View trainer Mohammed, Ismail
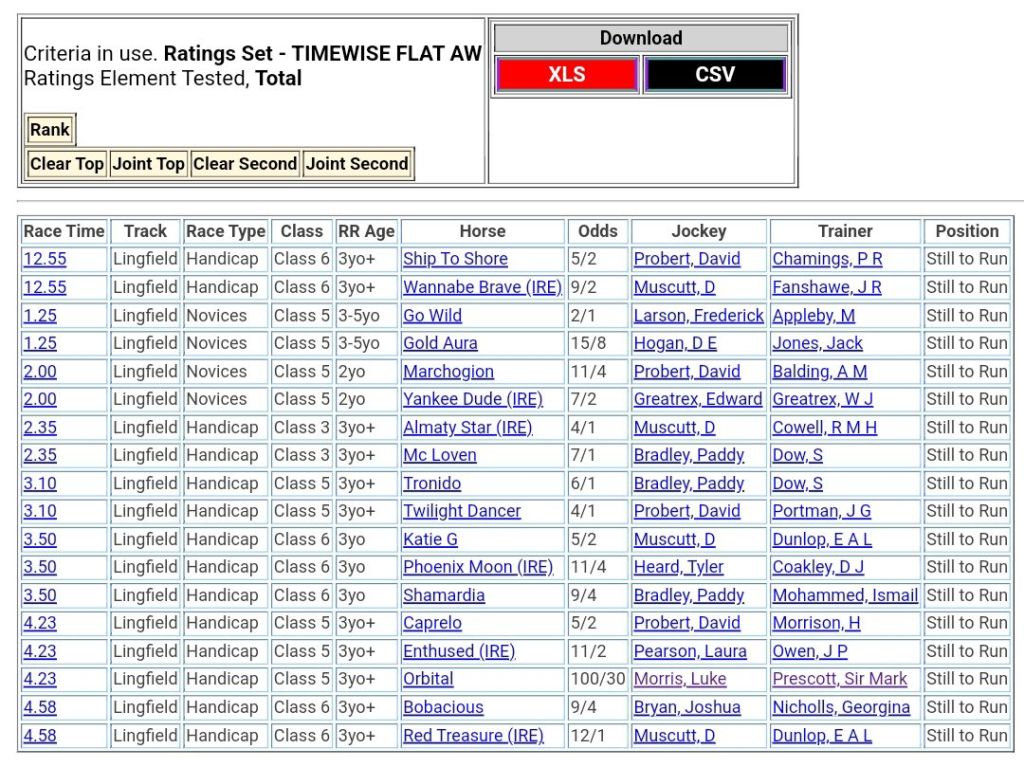The height and width of the screenshot is (767, 1024). pyautogui.click(x=845, y=595)
